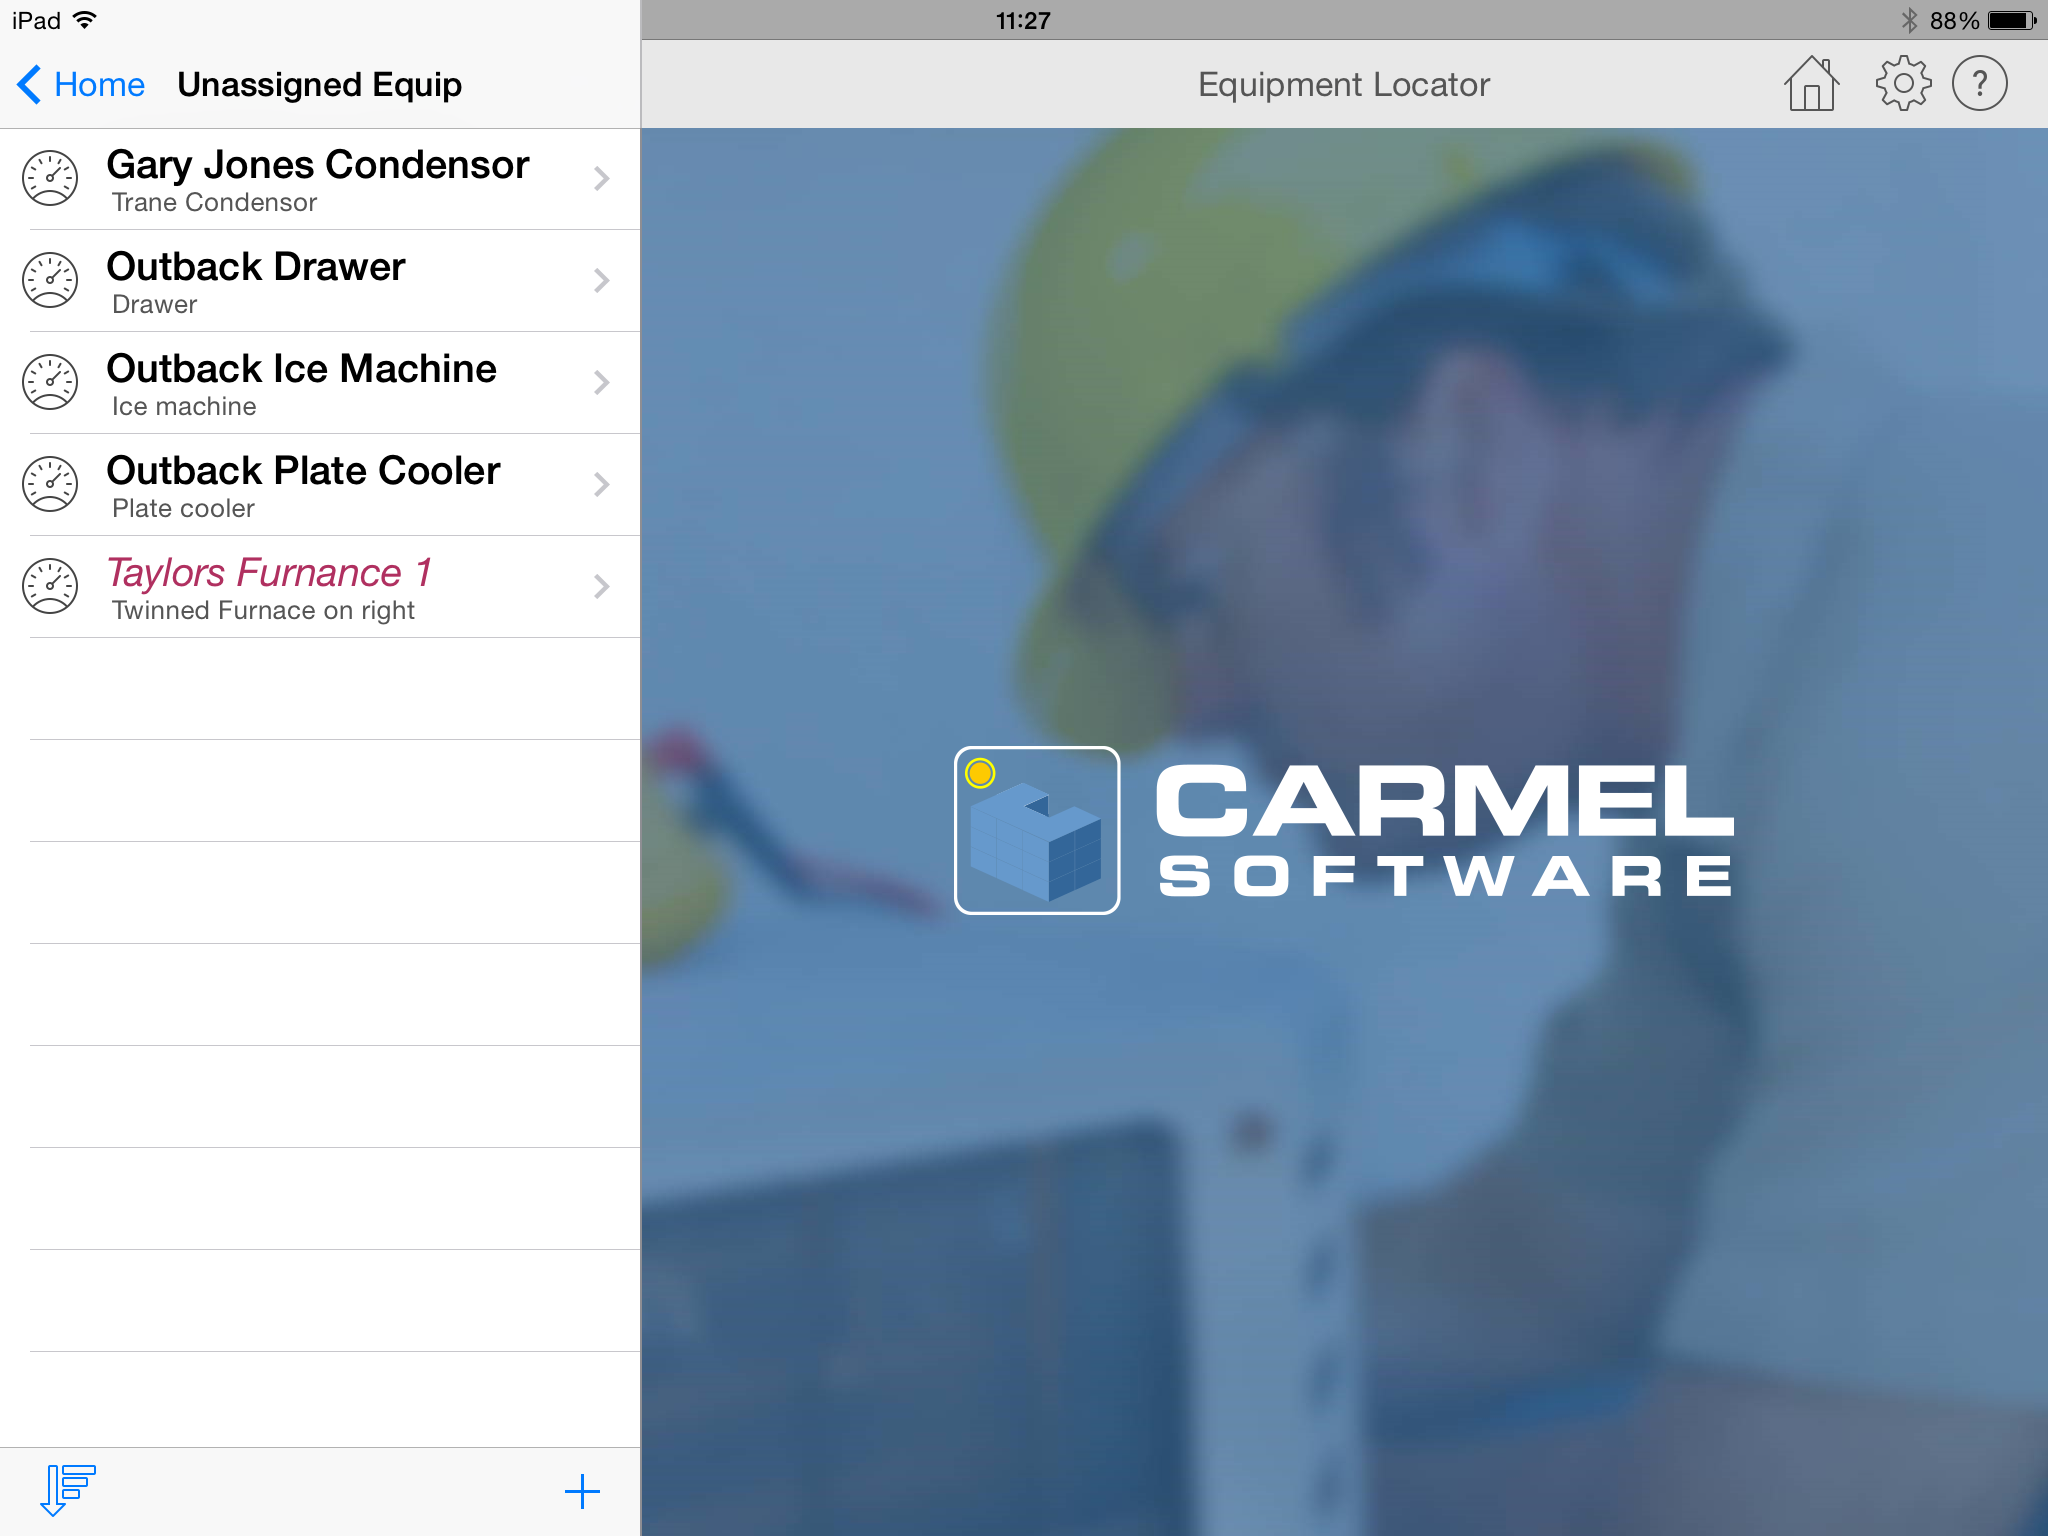This screenshot has width=2048, height=1536.
Task: Tap gauge icon beside Outback Ice Machine
Action: point(50,383)
